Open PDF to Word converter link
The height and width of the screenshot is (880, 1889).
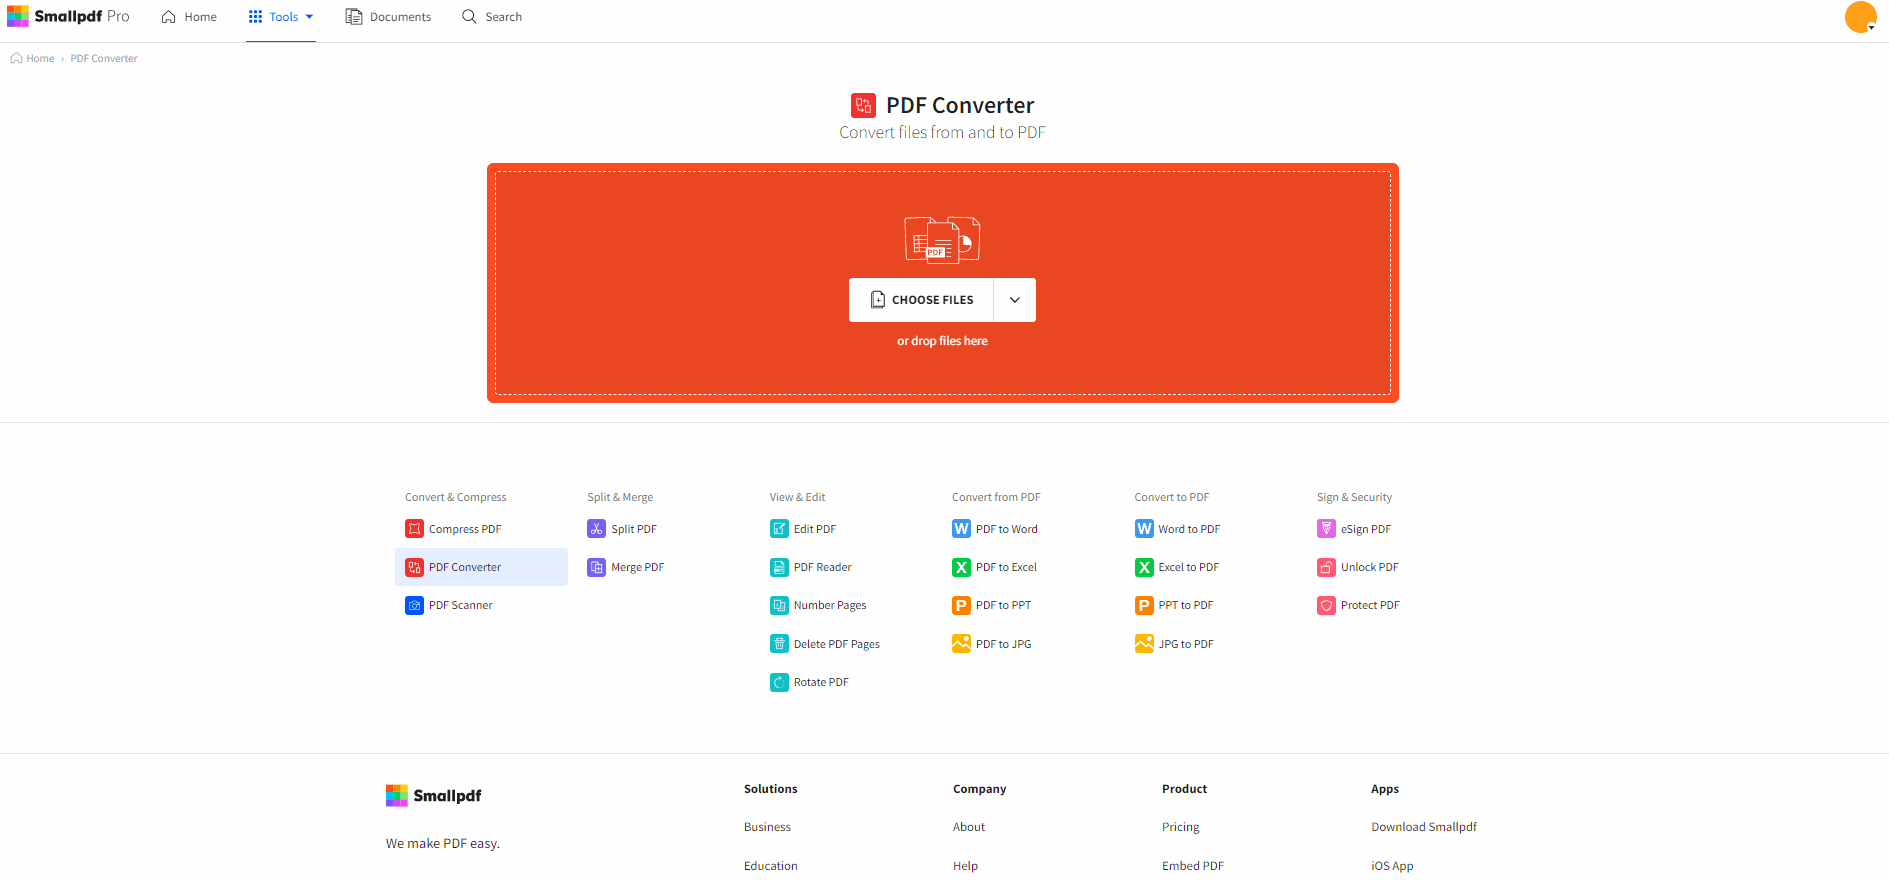(1007, 529)
